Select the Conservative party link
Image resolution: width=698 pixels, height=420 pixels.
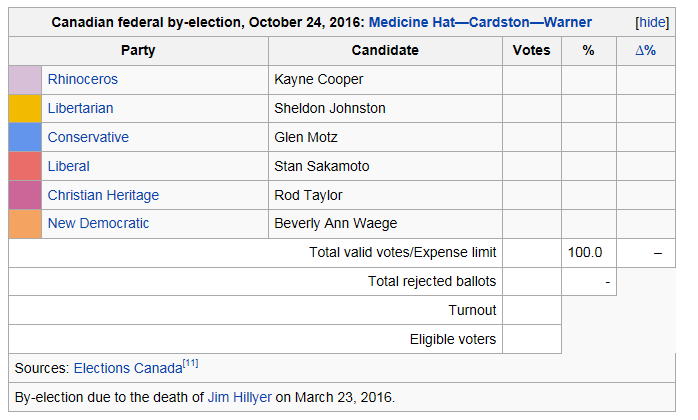[x=88, y=137]
